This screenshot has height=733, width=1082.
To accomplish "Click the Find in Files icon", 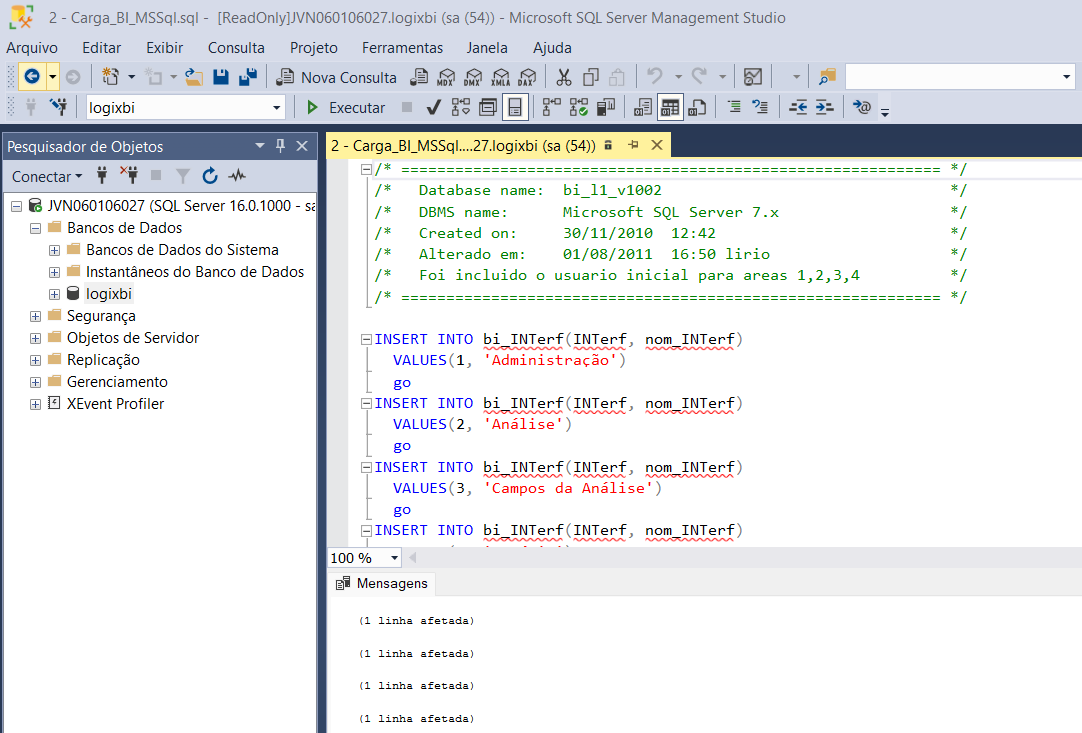I will [827, 77].
